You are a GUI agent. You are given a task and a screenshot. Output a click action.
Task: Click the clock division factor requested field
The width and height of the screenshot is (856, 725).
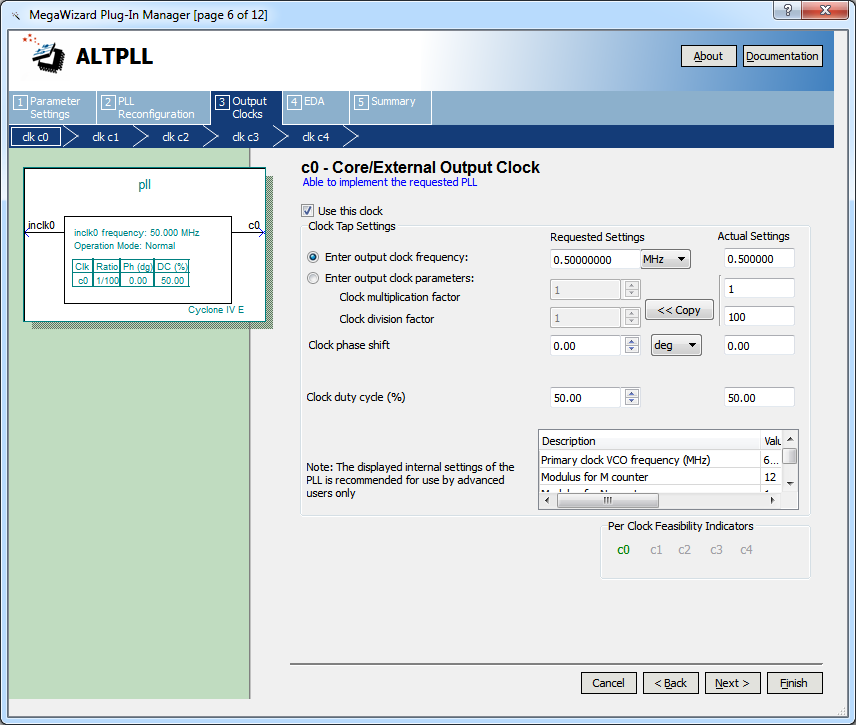pos(585,318)
